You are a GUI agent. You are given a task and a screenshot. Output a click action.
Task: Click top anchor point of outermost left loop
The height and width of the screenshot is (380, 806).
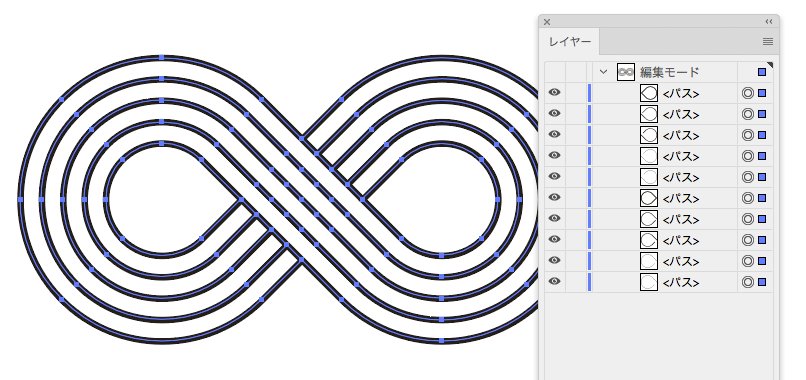point(161,57)
